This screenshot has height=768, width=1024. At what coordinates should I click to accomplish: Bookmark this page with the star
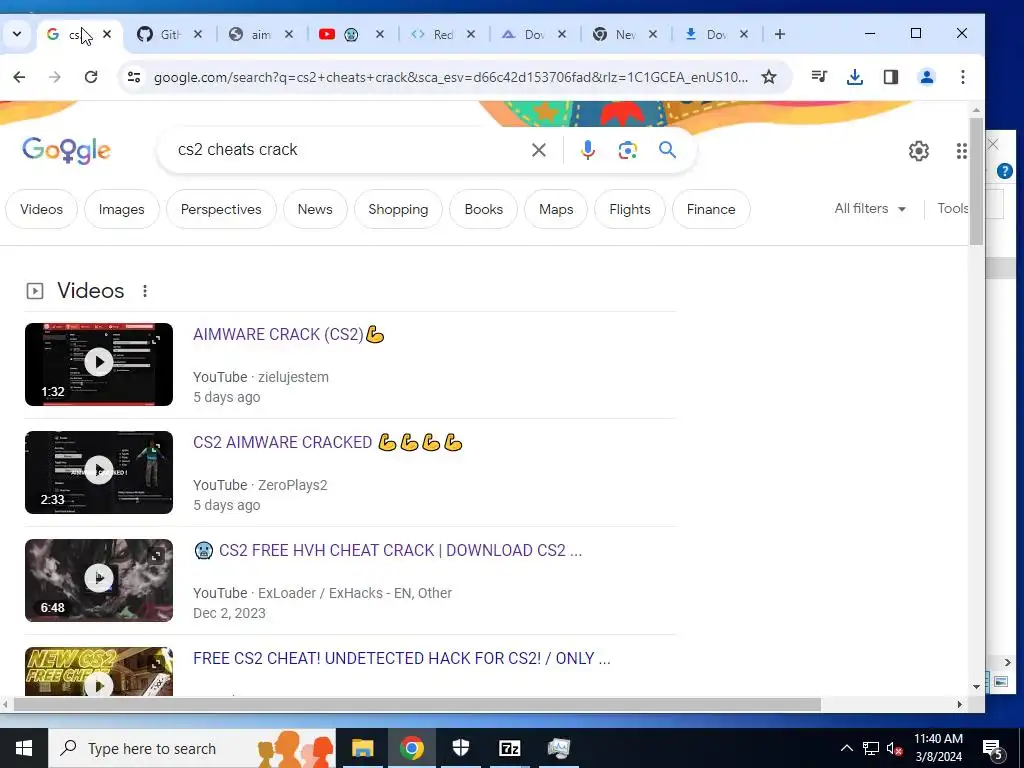[x=769, y=77]
